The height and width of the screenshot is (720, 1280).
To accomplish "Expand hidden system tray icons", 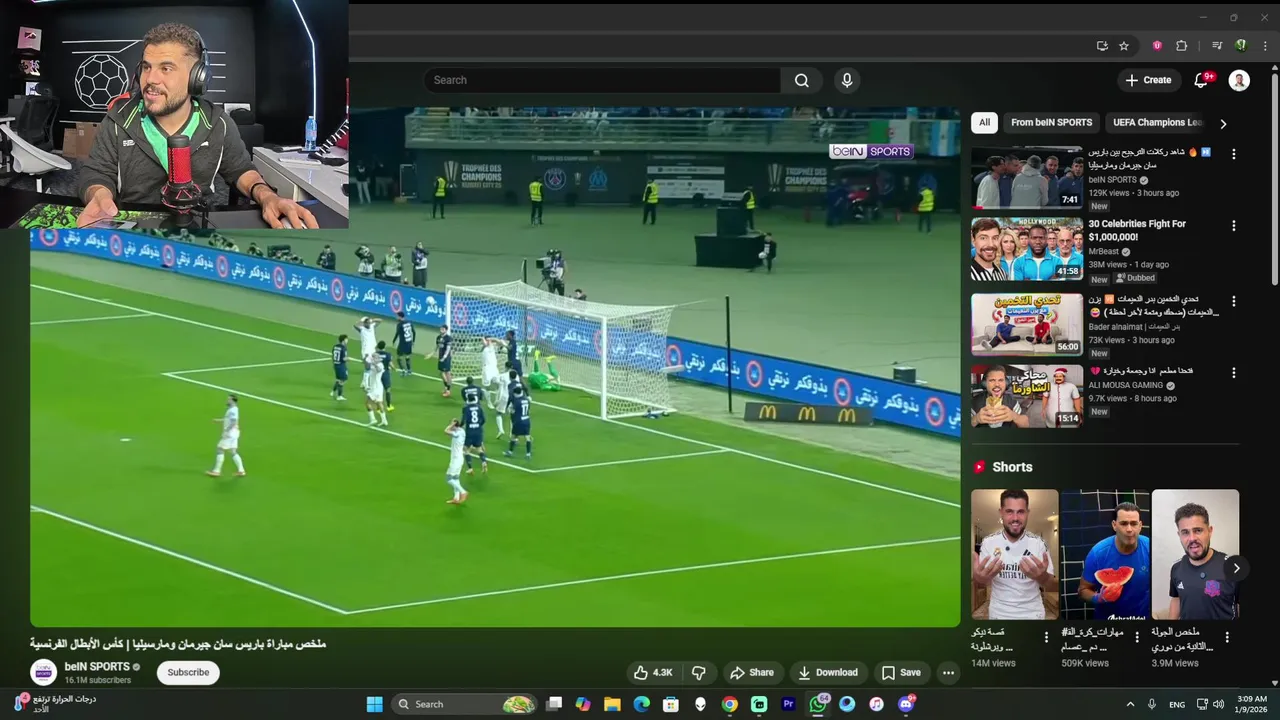I will coord(1130,704).
